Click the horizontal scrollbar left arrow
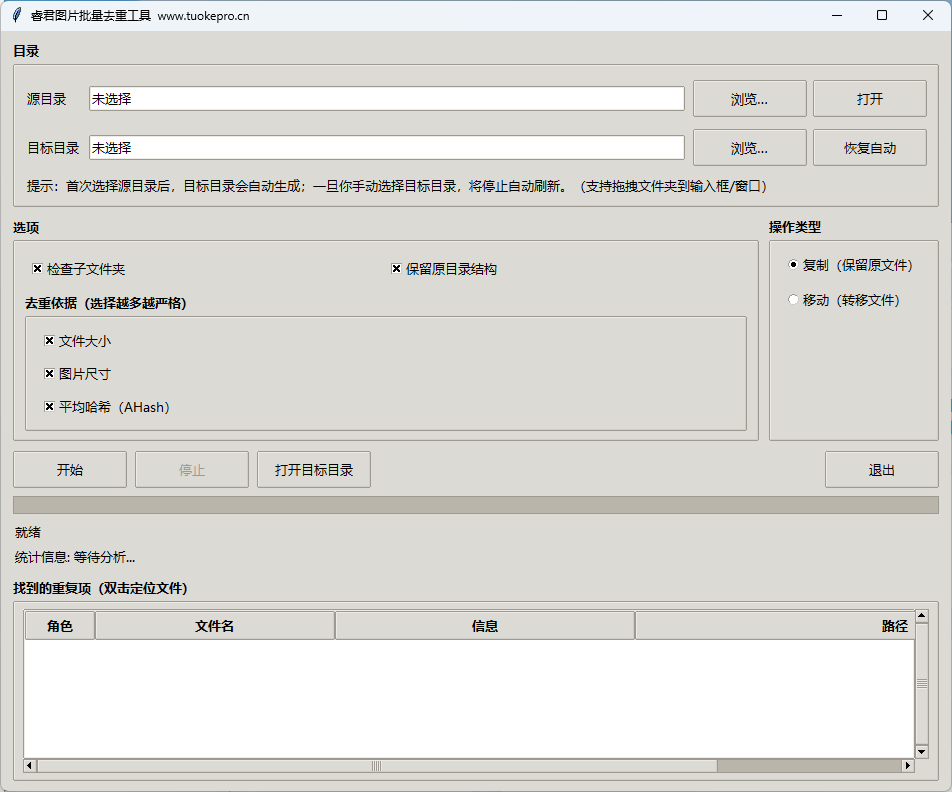Screen dimensions: 952x792 pos(30,766)
